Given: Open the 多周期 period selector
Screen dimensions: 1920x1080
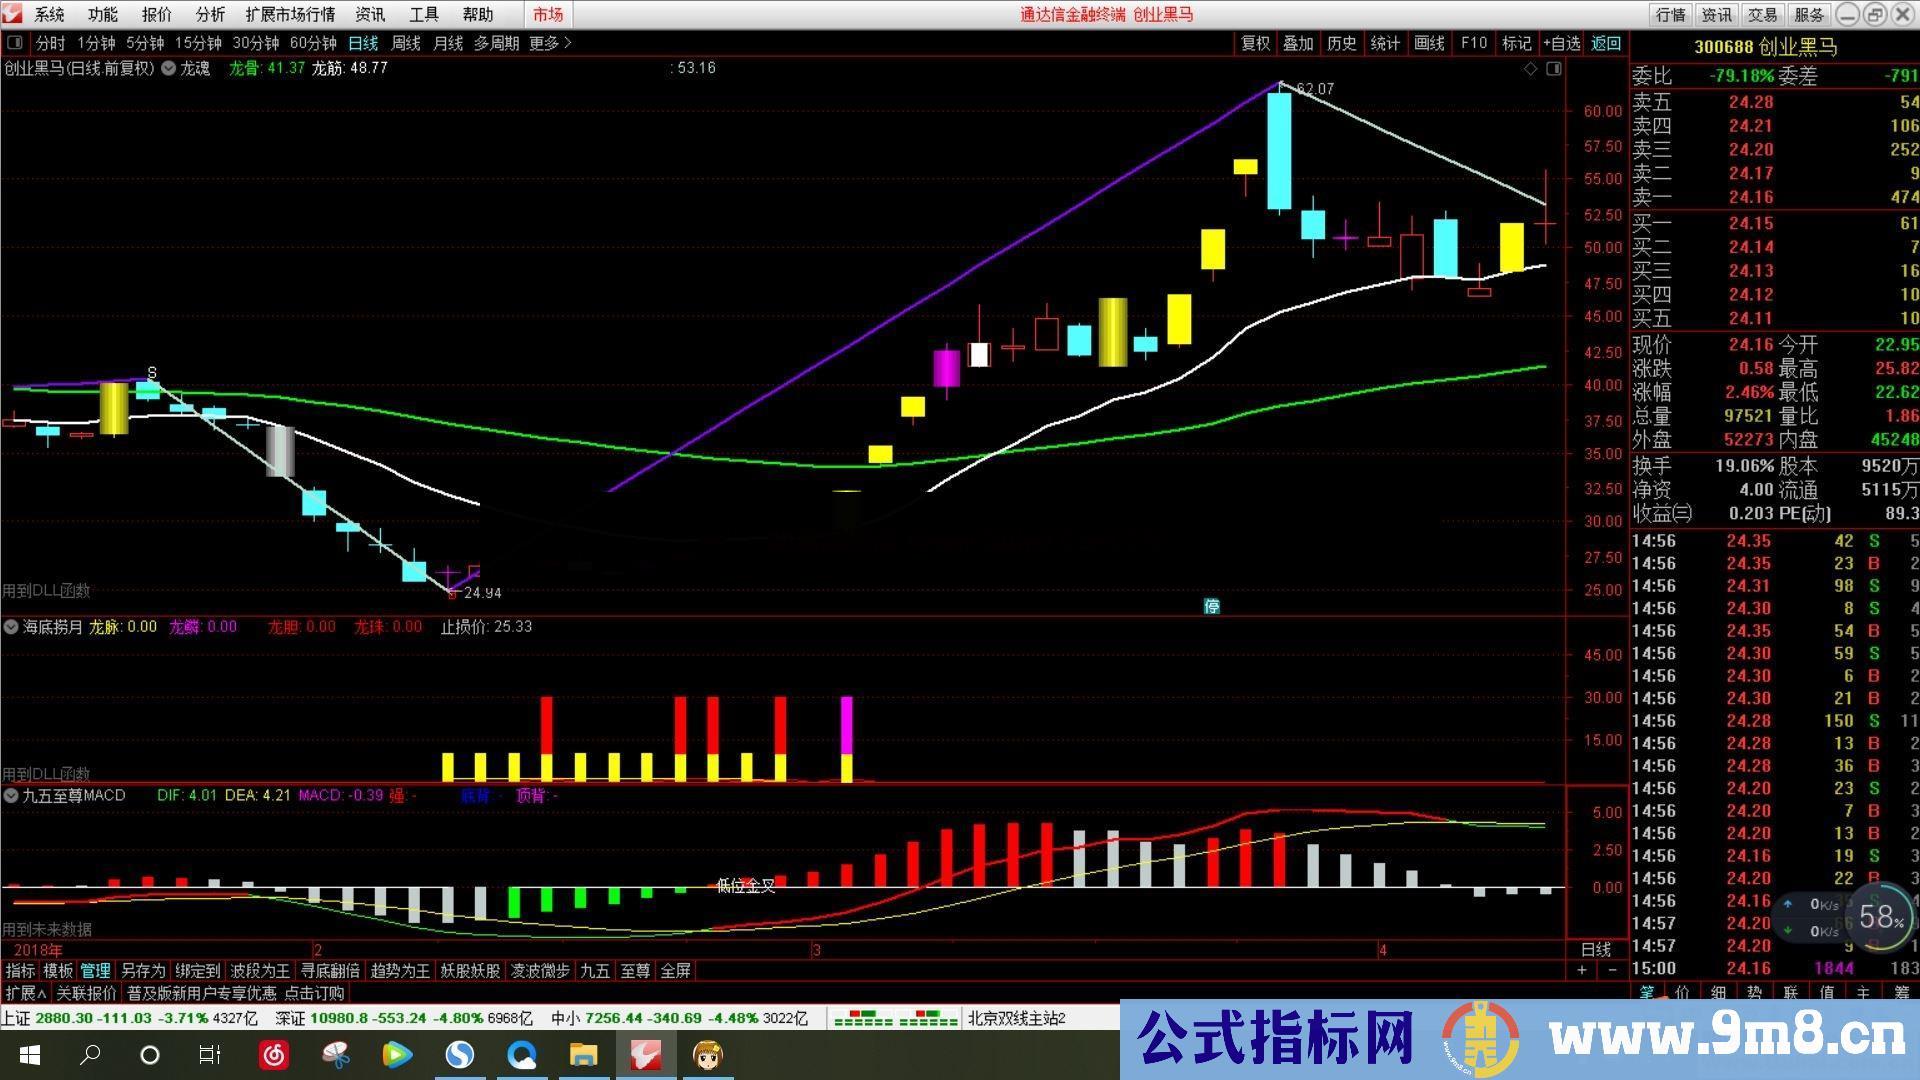Looking at the screenshot, I should [496, 43].
